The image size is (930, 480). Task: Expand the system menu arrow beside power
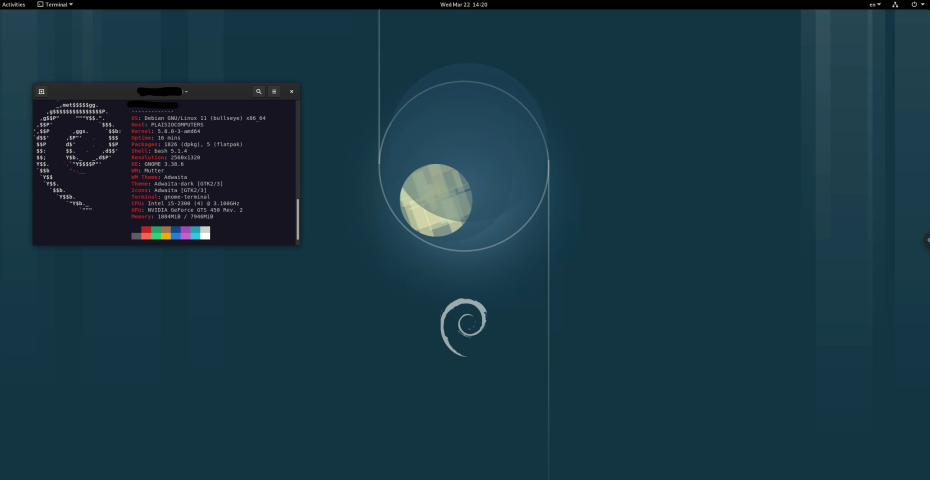point(922,5)
